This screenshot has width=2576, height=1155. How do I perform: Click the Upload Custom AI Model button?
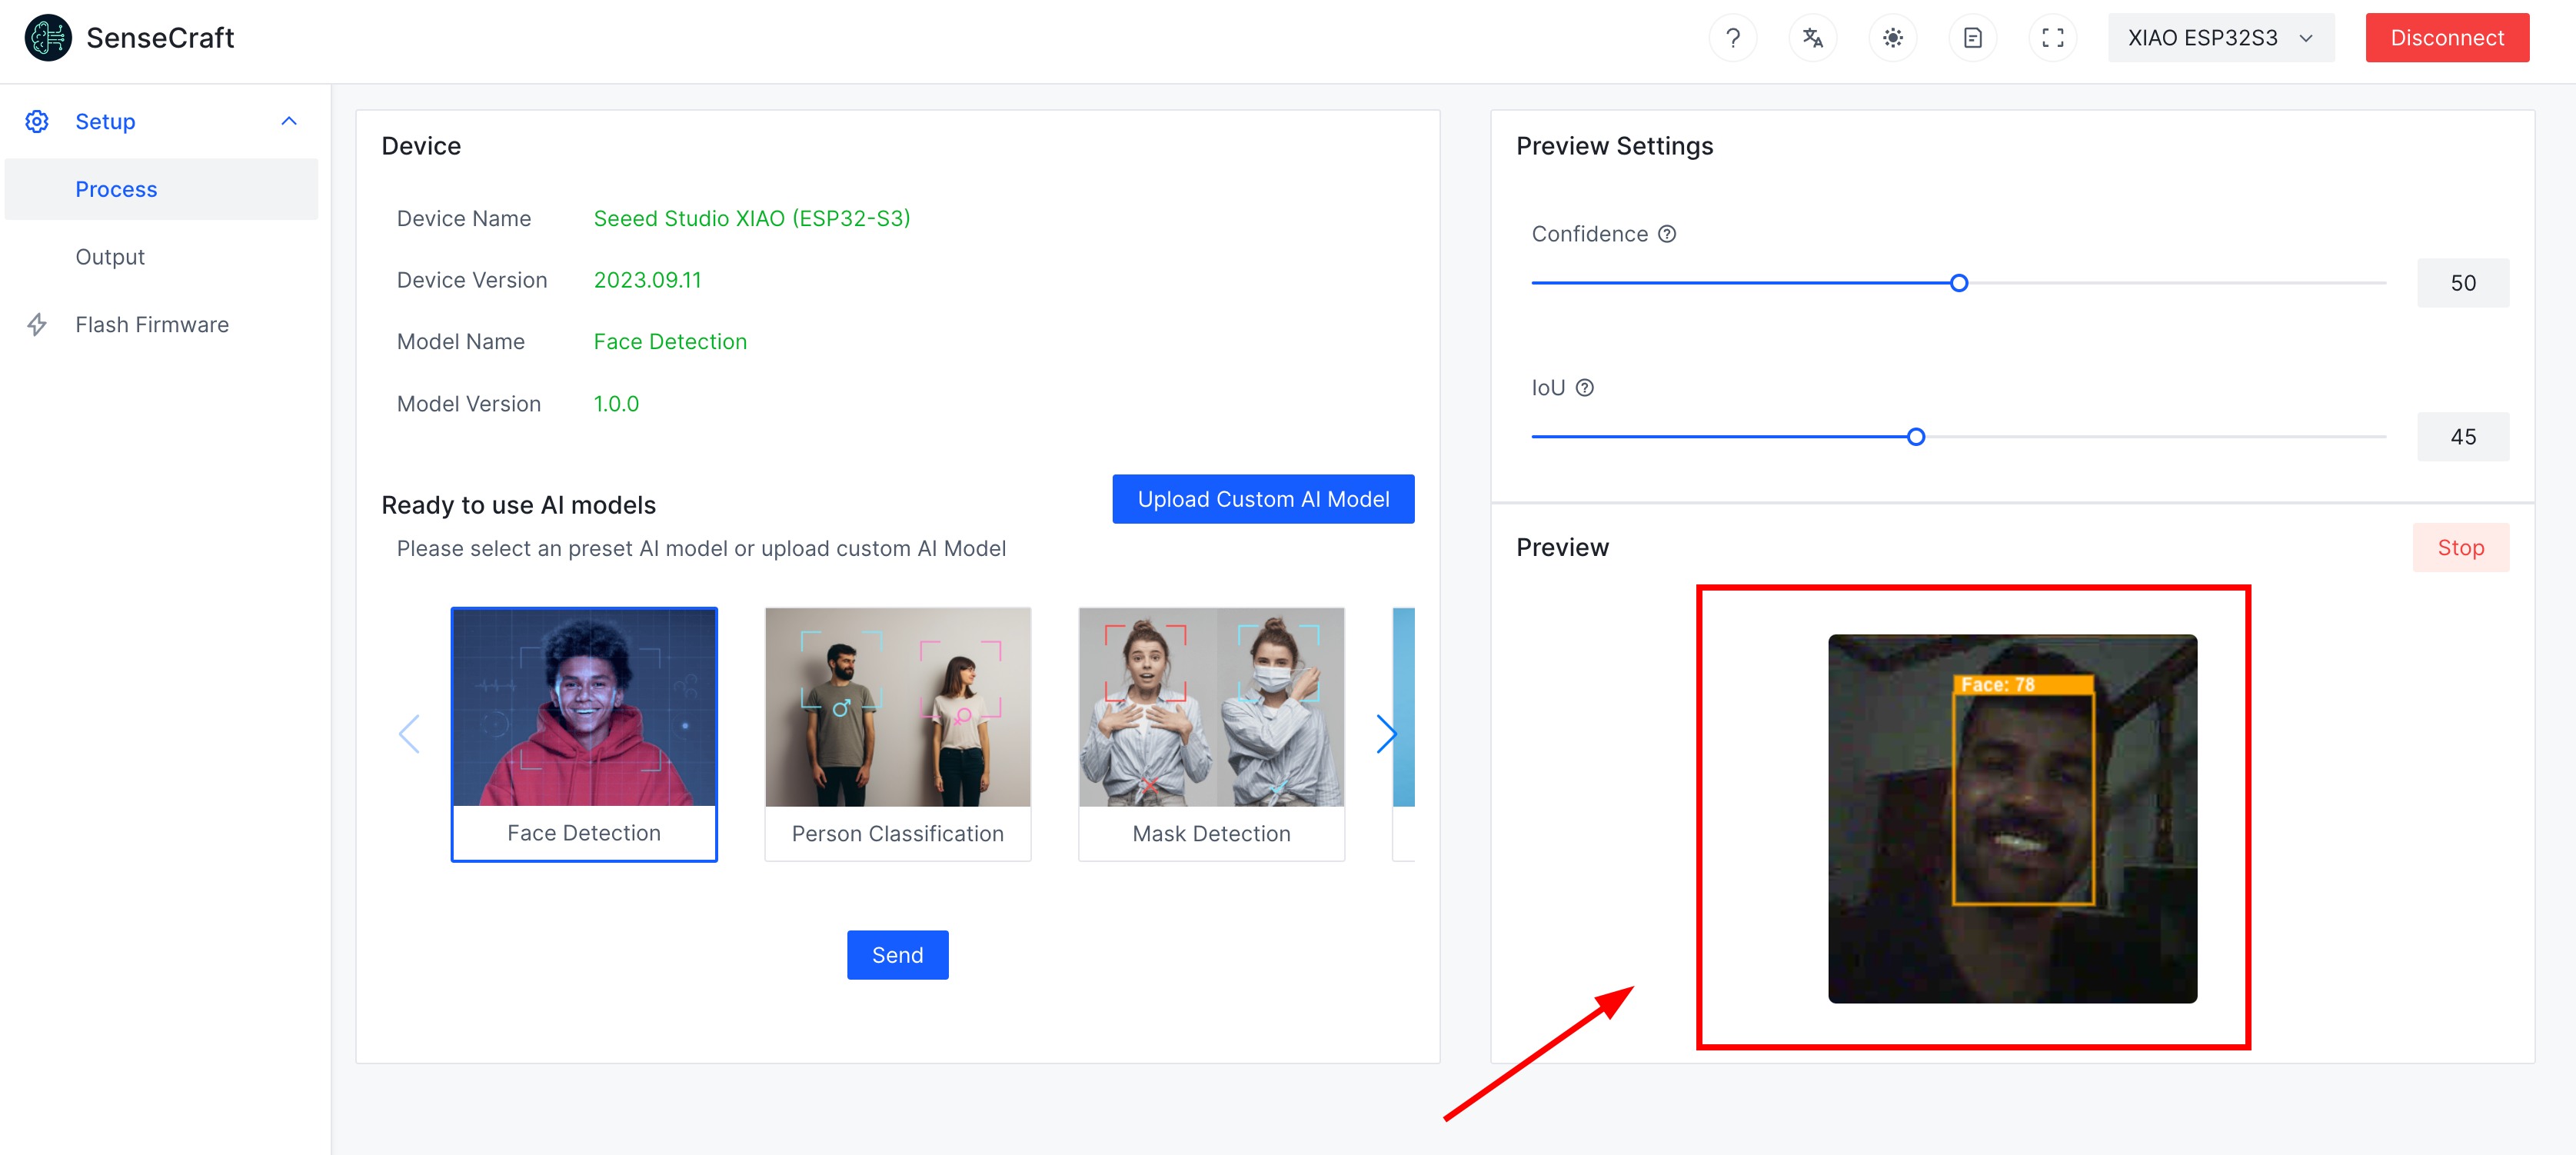tap(1263, 499)
